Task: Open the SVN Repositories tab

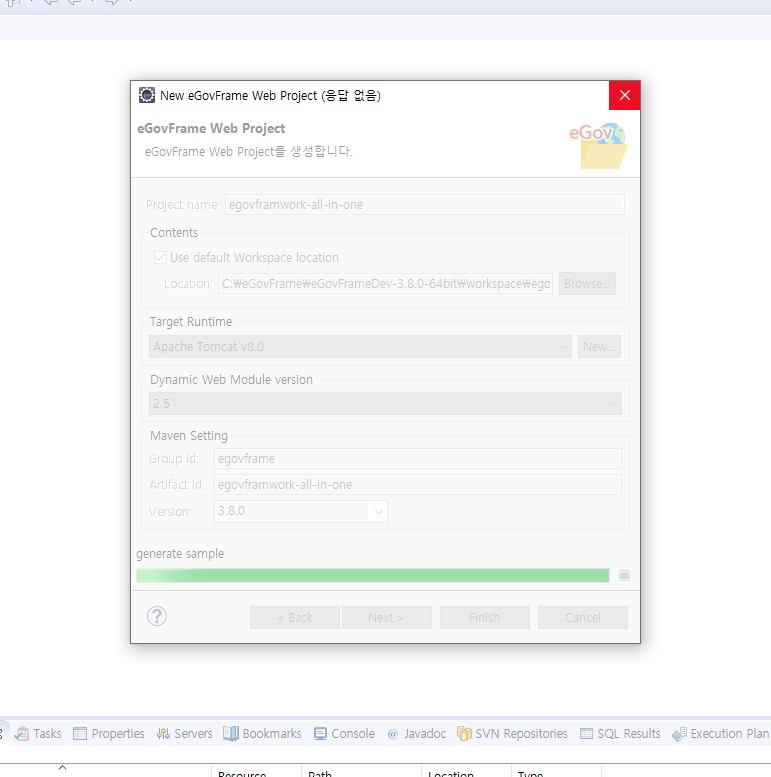Action: click(512, 733)
